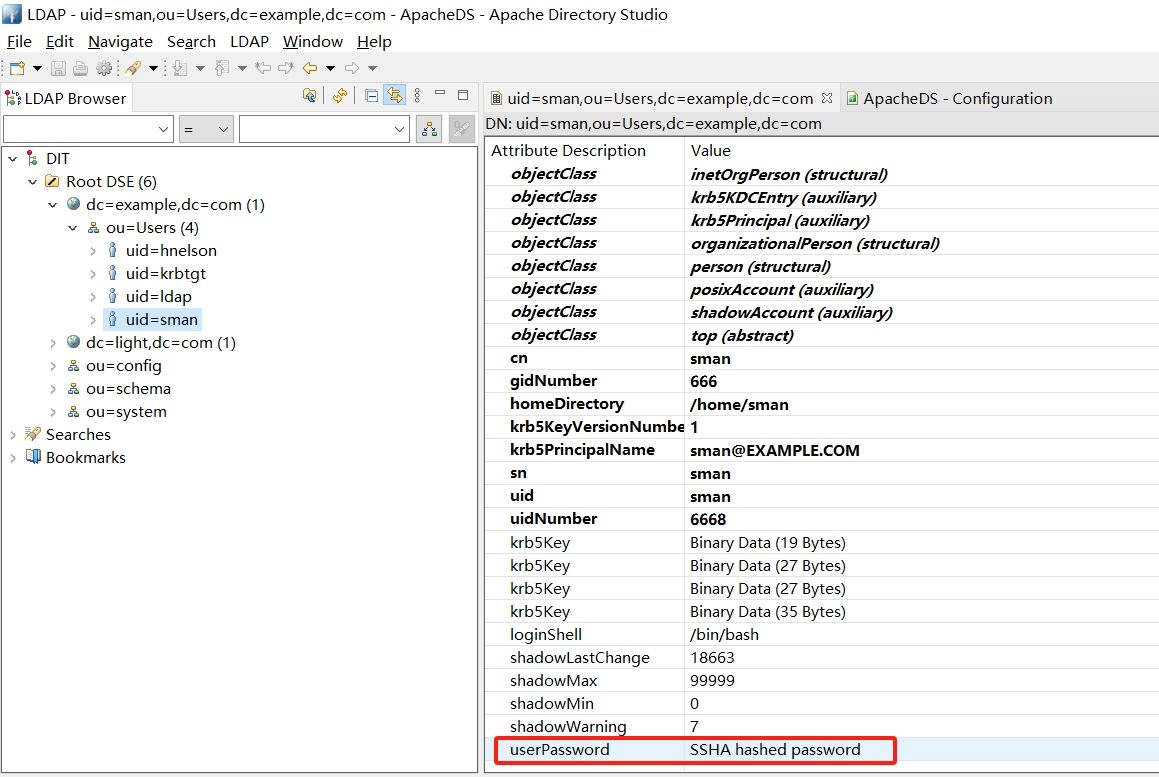
Task: Switch to ApacheDS - Configuration tab
Action: (x=957, y=98)
